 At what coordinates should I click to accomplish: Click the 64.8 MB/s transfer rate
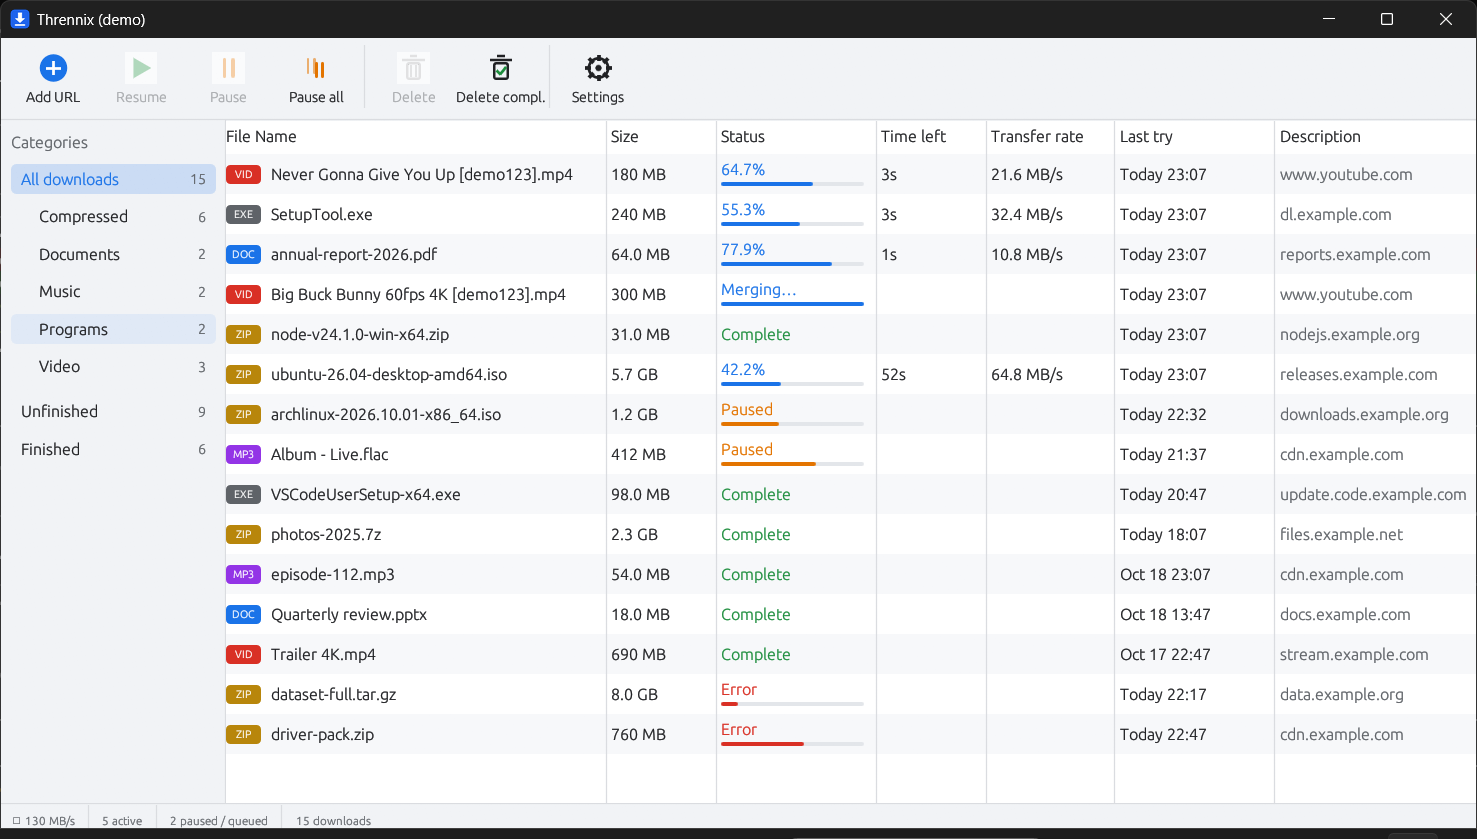[x=1027, y=375]
